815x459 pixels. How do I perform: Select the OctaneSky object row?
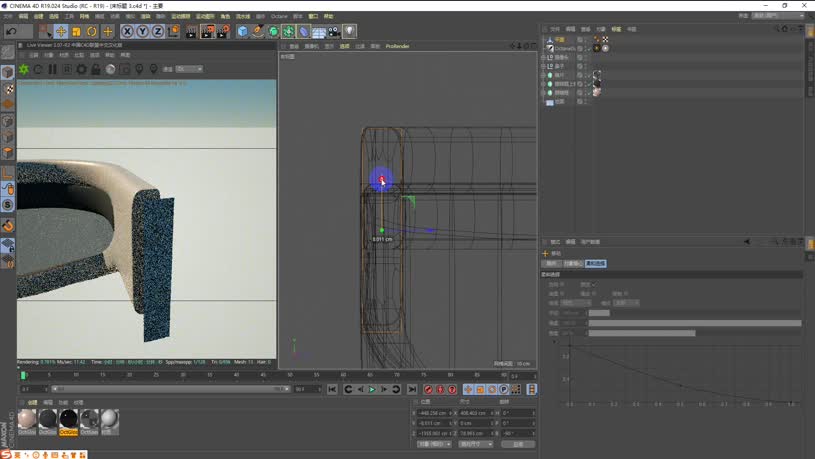(x=565, y=48)
